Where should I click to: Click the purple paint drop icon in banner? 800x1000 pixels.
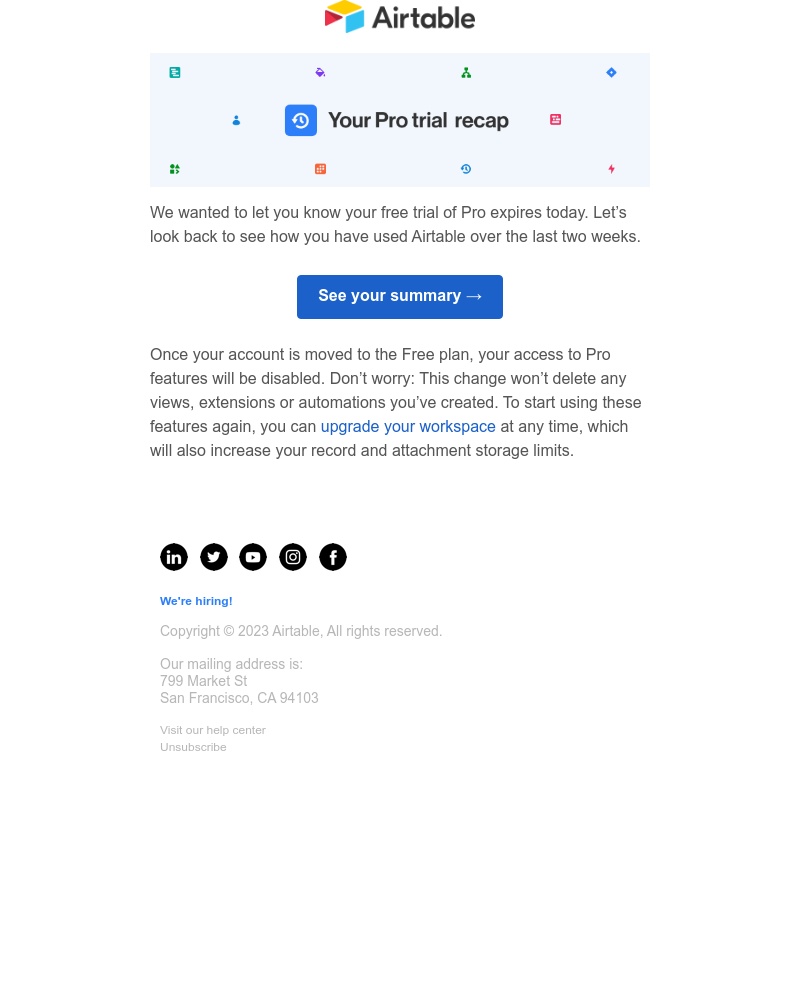pyautogui.click(x=320, y=72)
